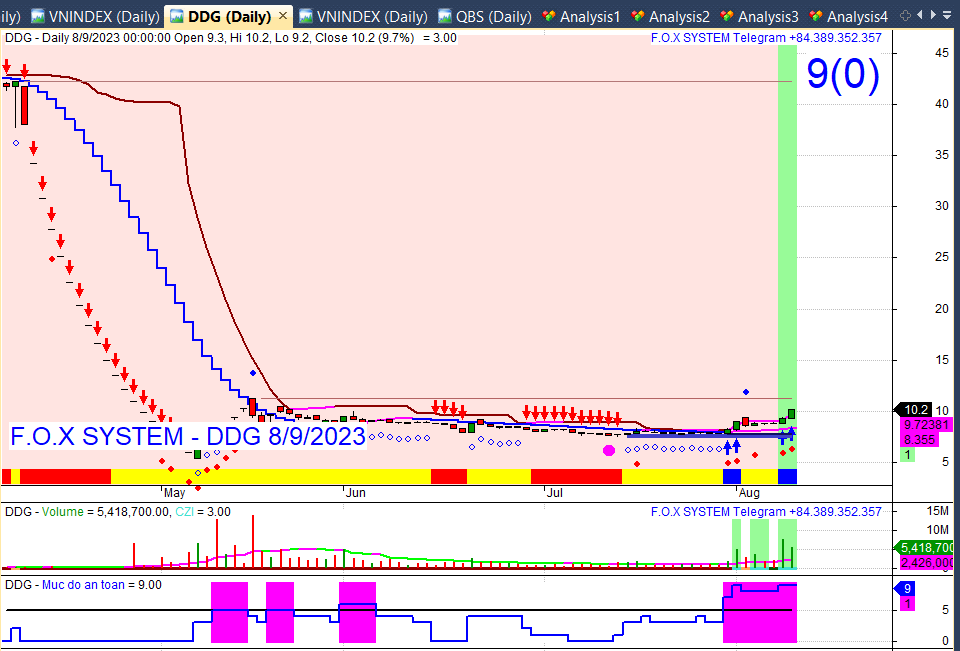Click the Analysis1 tab icon
This screenshot has width=960, height=651.
pos(549,16)
